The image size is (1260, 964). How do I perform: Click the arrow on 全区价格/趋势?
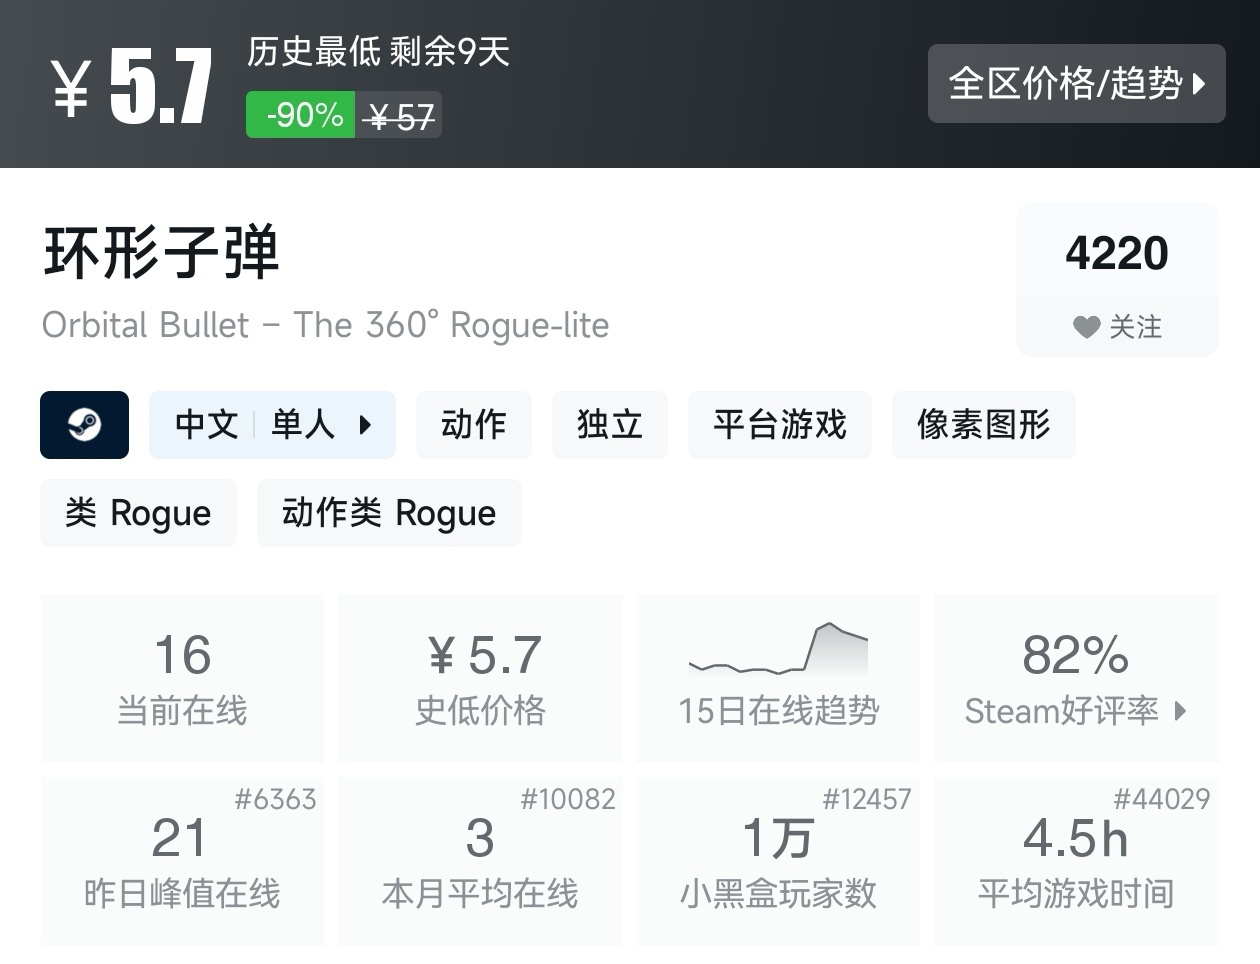(1200, 84)
